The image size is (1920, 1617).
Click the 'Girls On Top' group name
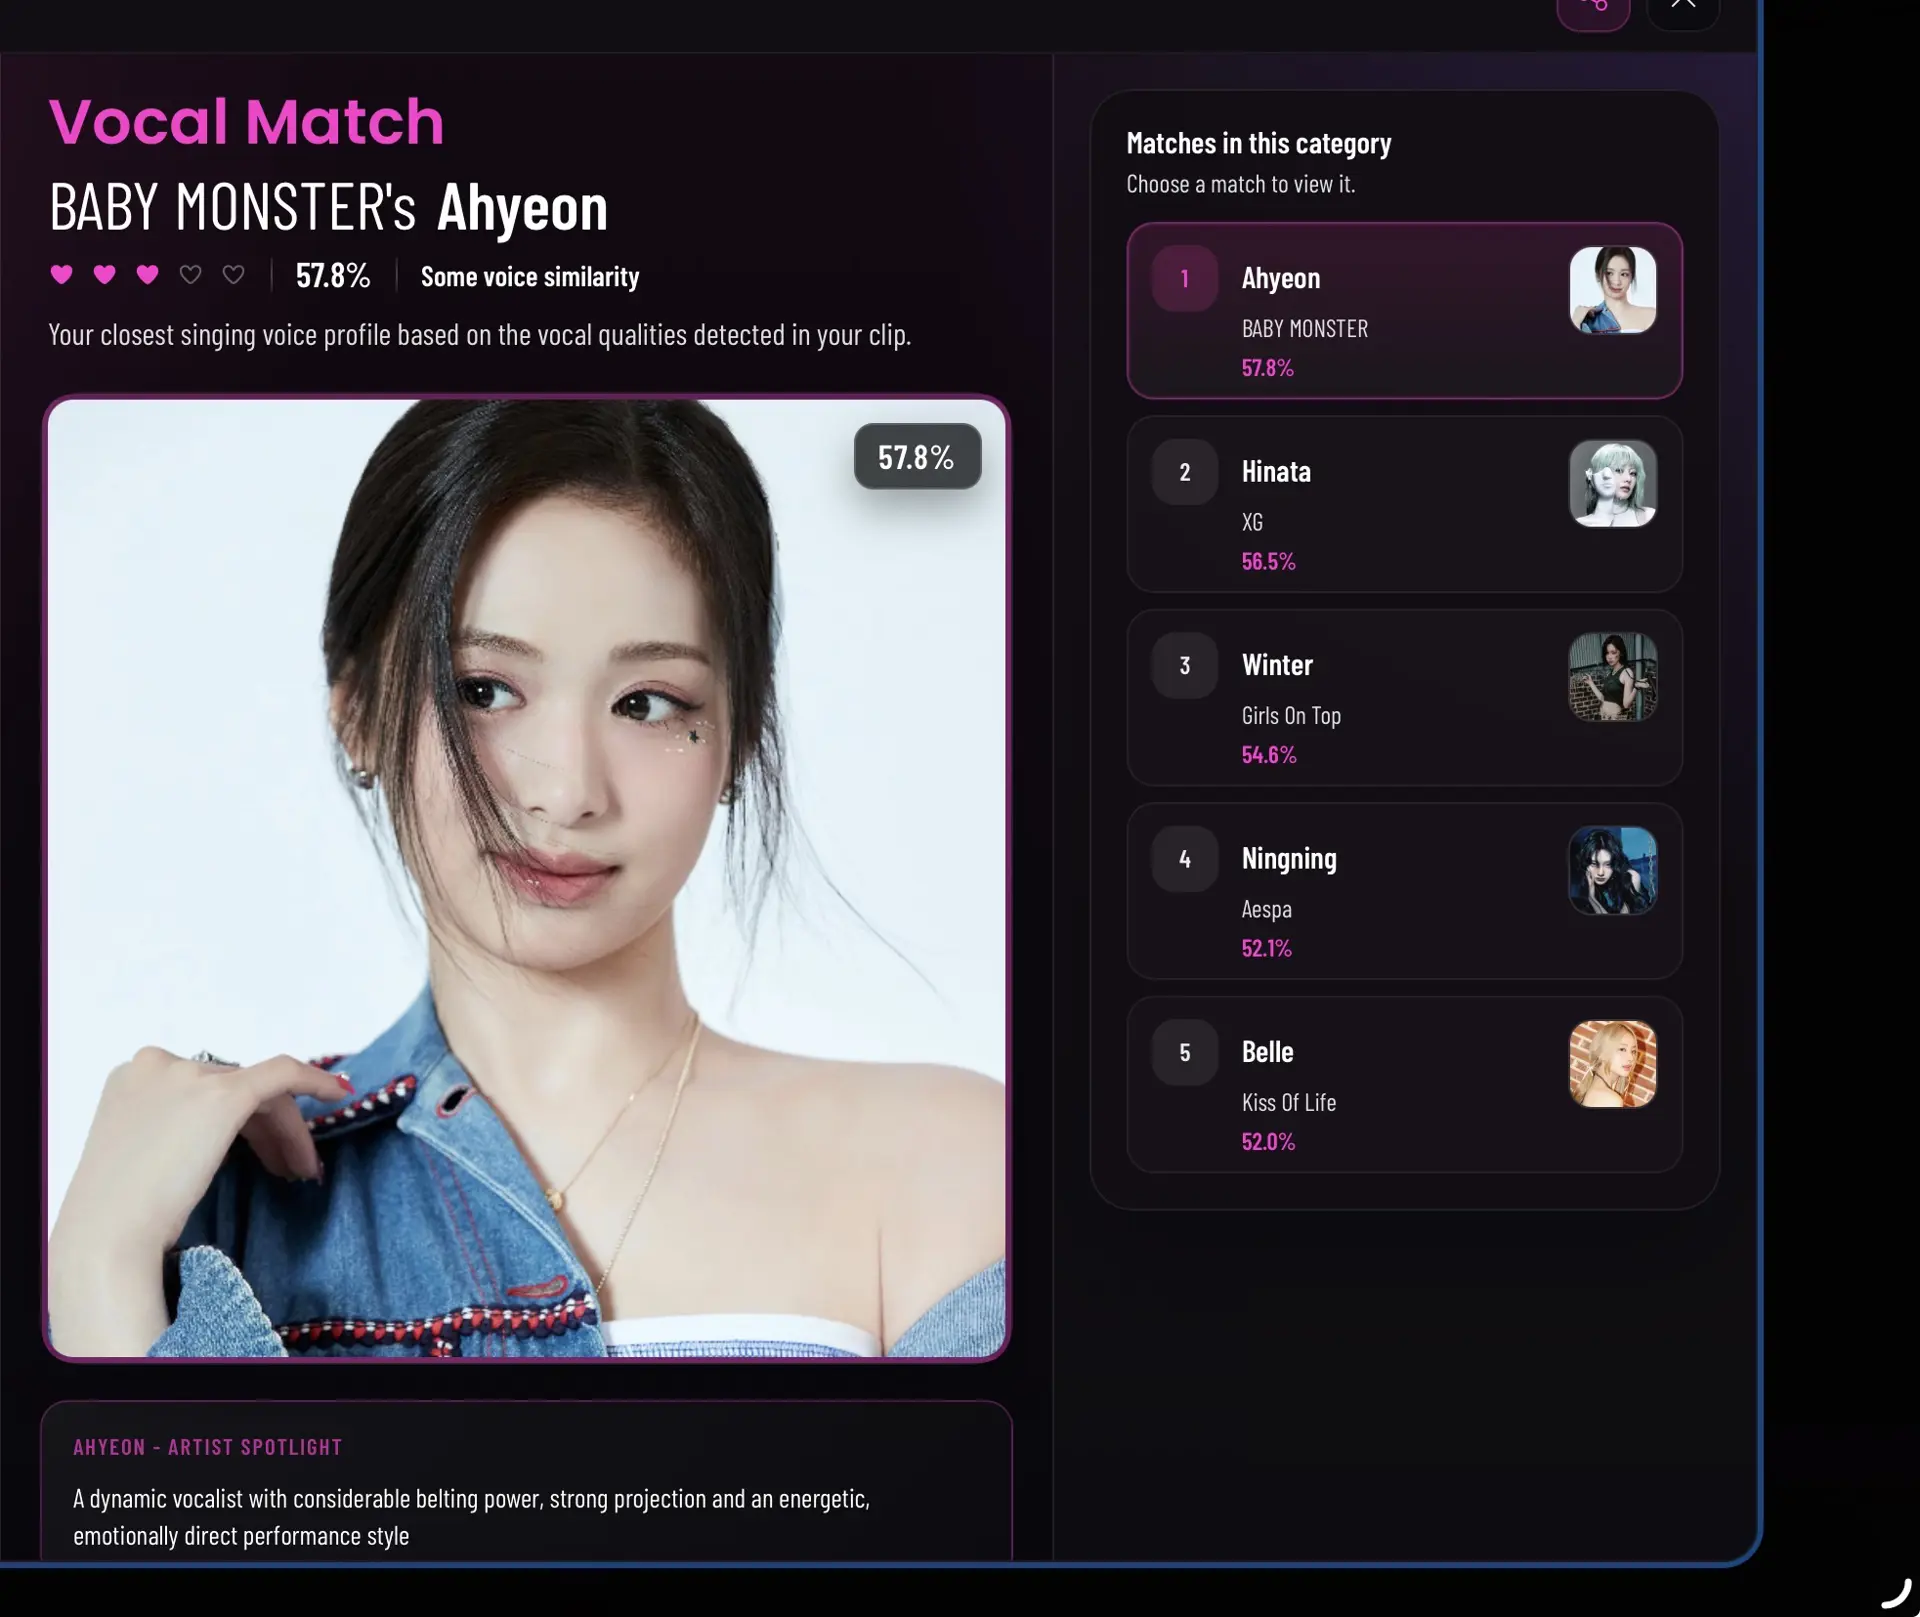tap(1291, 716)
